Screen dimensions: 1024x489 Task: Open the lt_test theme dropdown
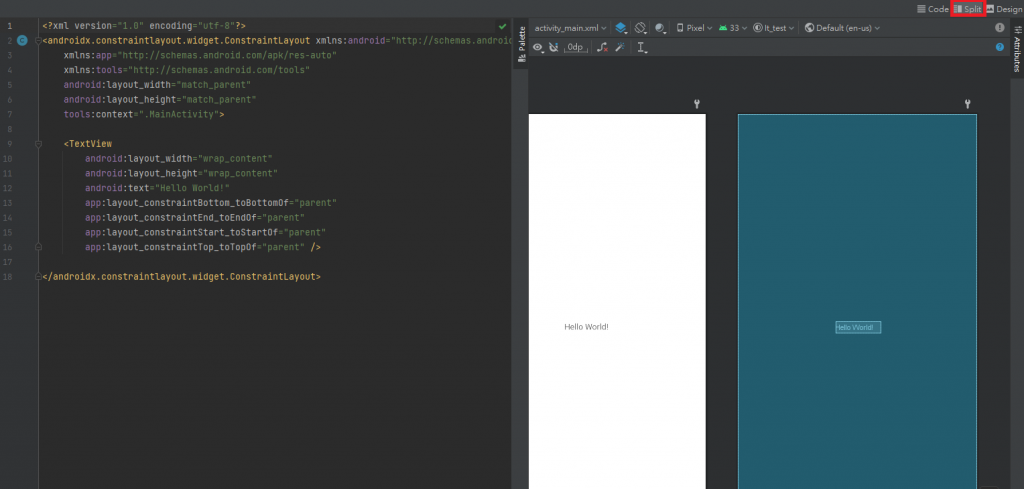pos(774,28)
